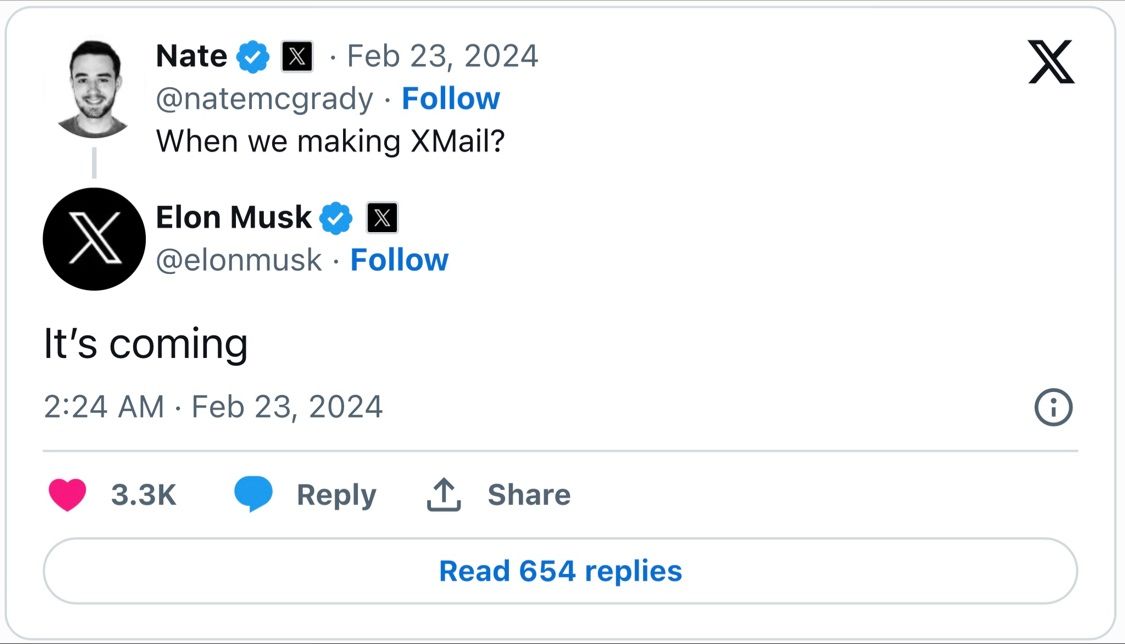This screenshot has width=1125, height=644.
Task: Open Nate's profile photo
Action: tap(93, 88)
